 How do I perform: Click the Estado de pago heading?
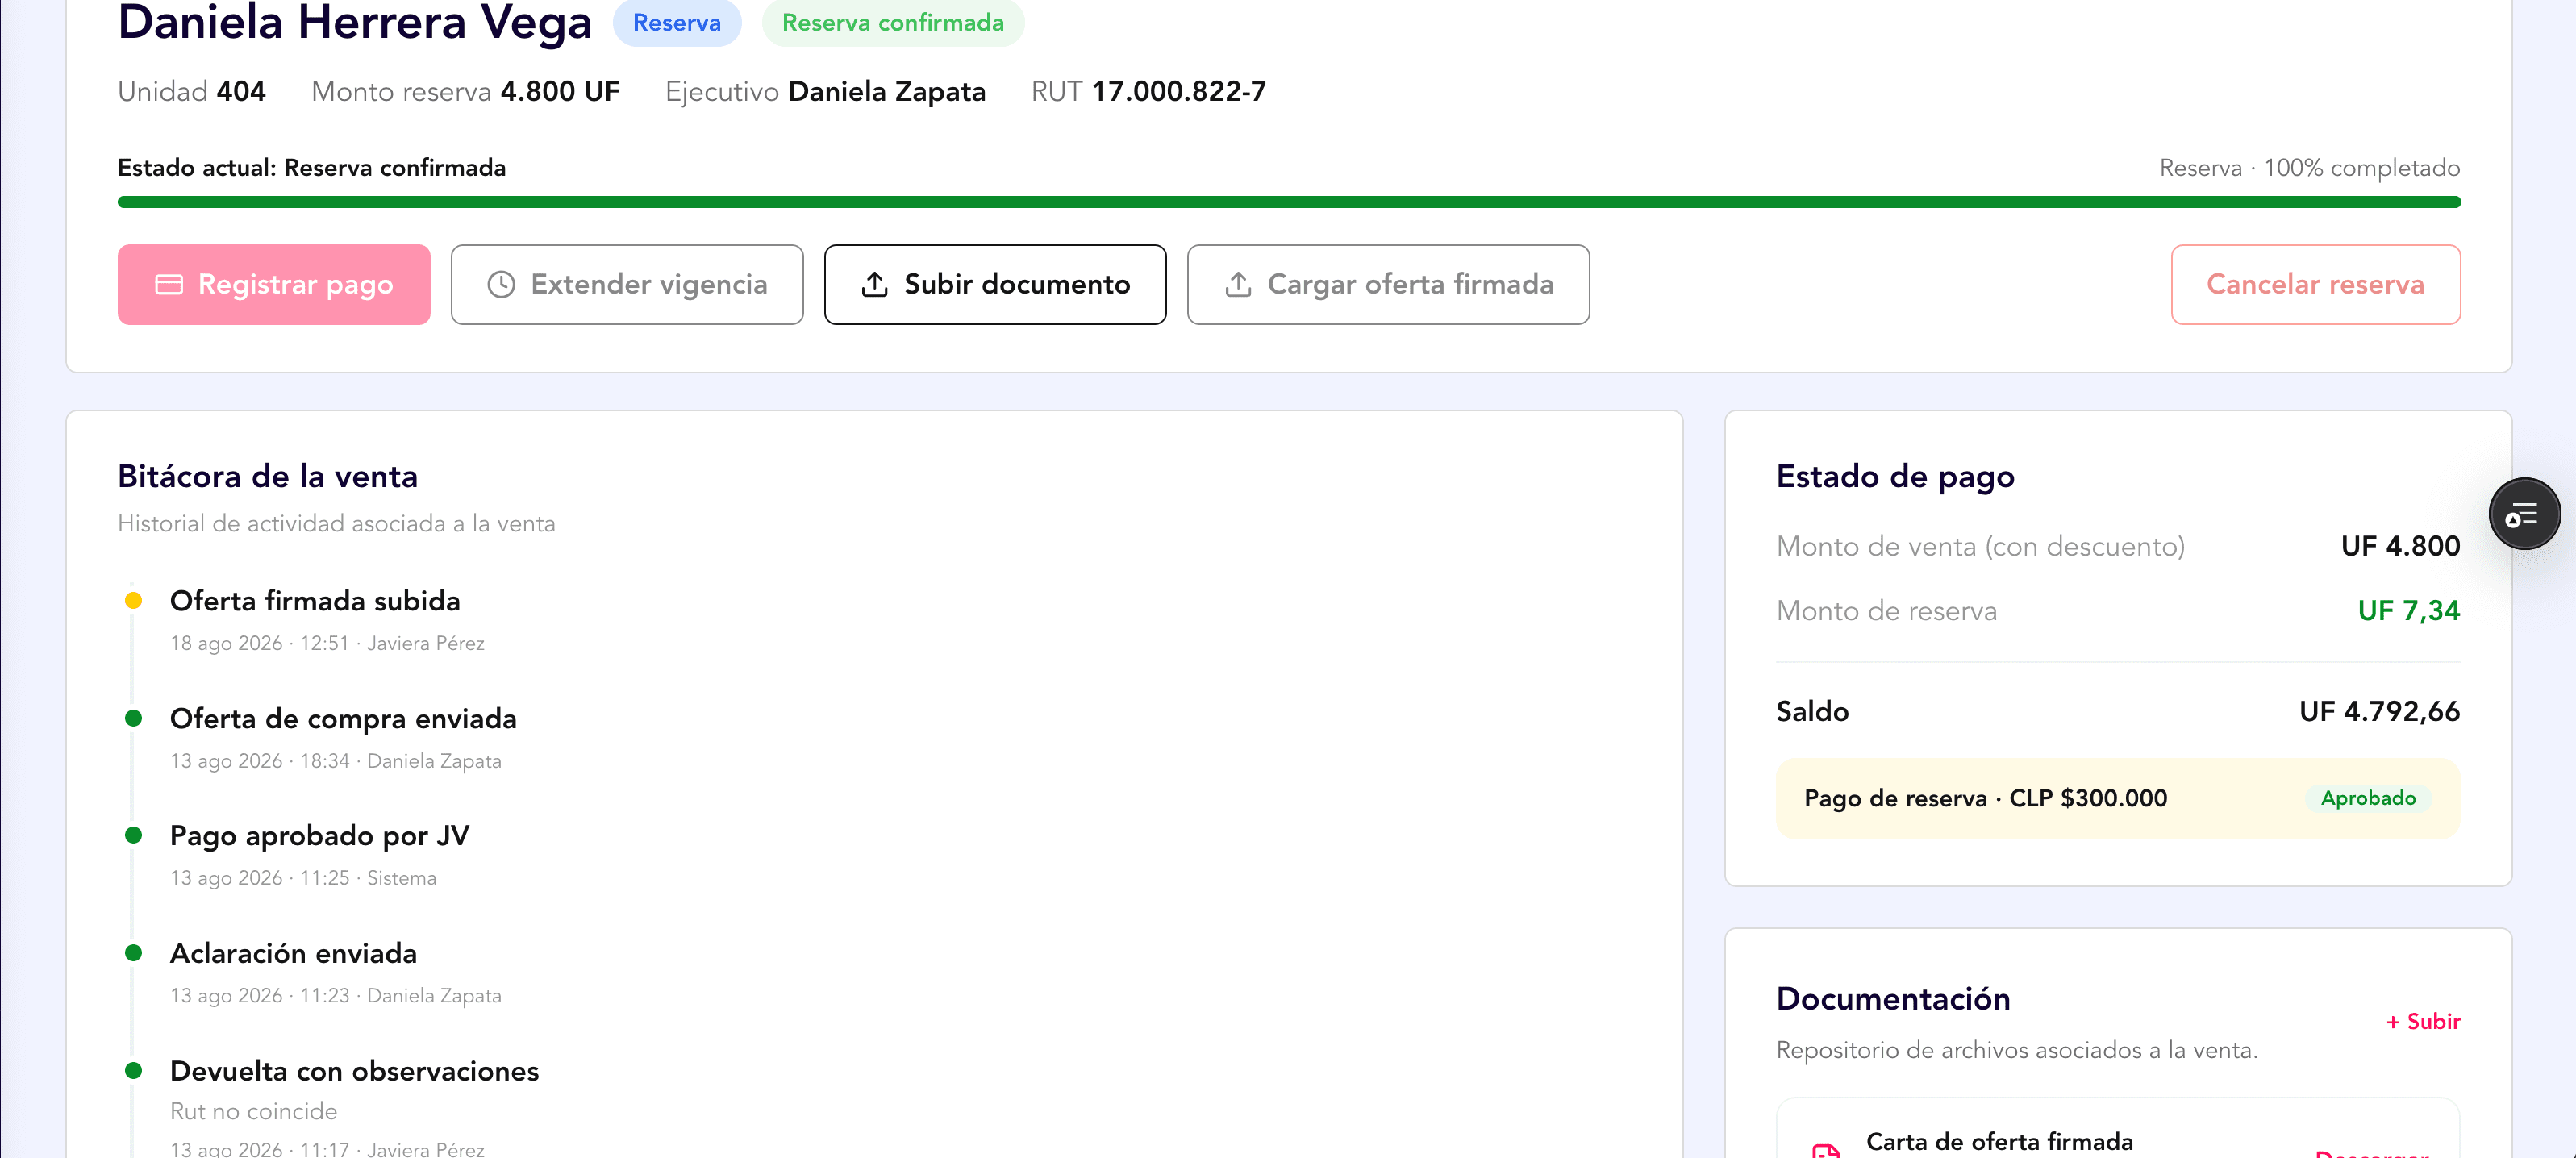coord(1894,477)
